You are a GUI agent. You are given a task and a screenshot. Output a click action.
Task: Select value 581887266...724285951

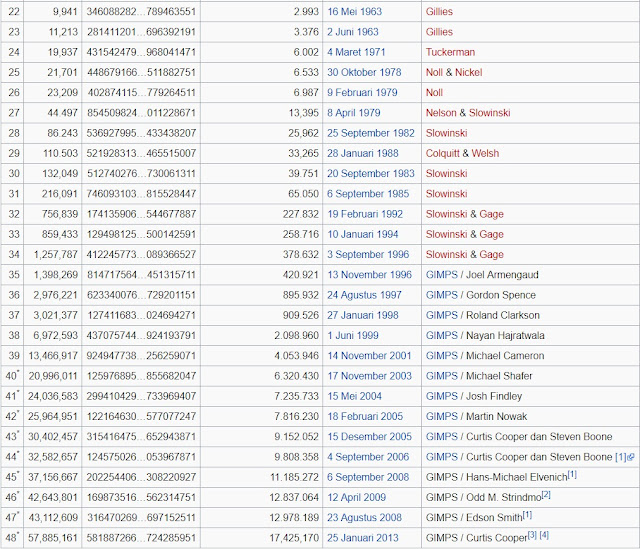click(141, 538)
